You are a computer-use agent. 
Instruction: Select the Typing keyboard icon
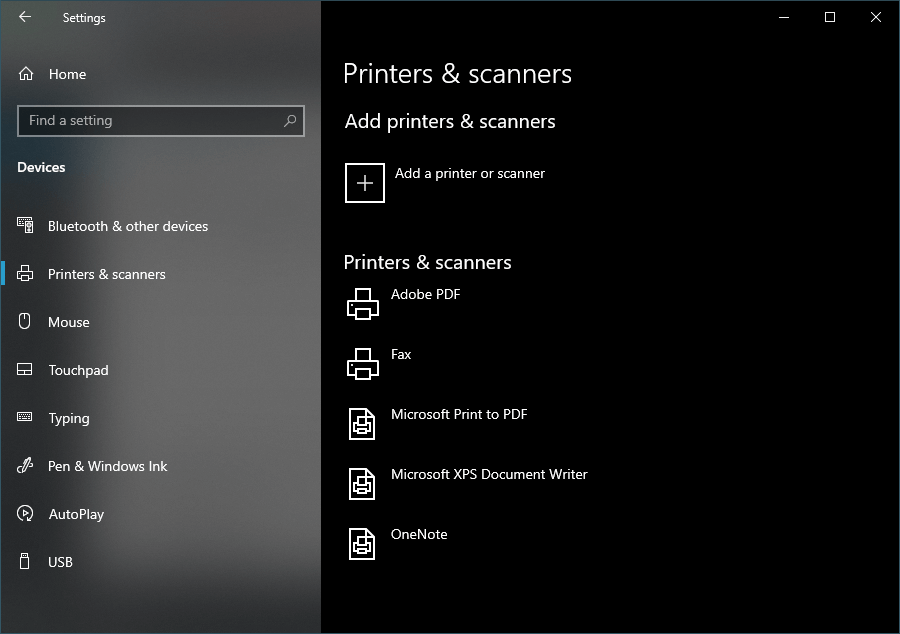(25, 417)
